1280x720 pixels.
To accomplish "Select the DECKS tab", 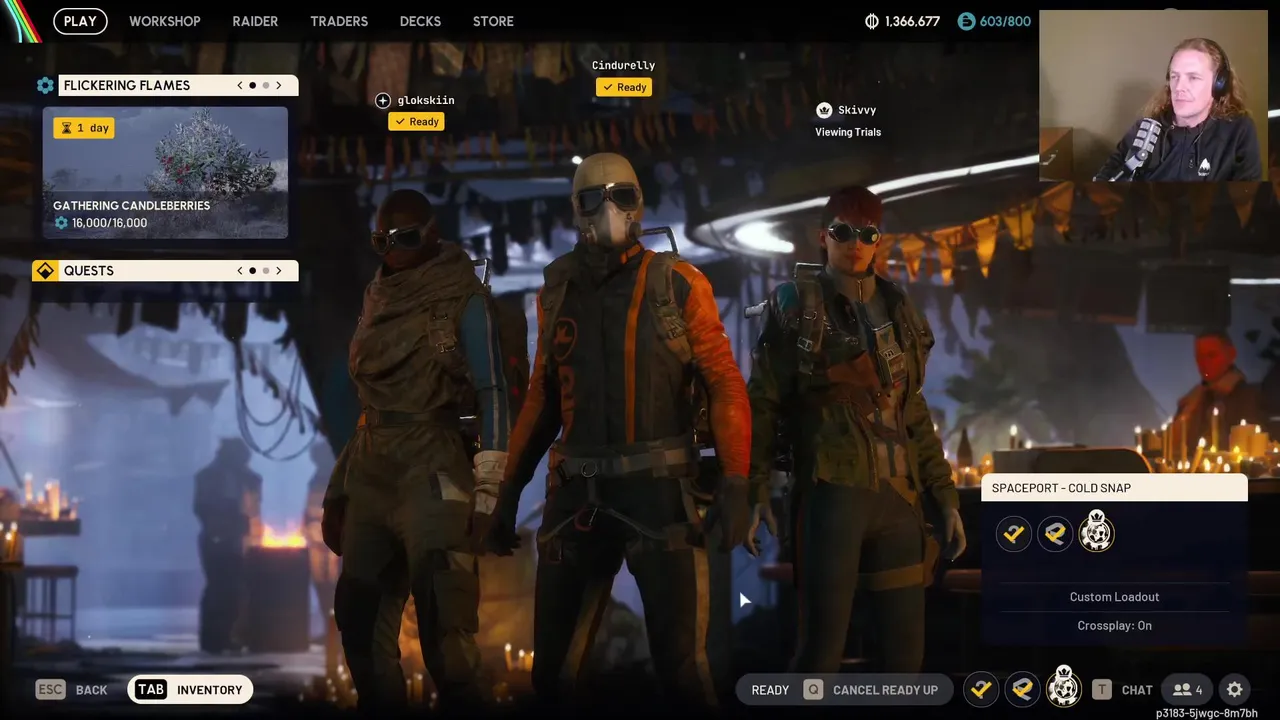I will point(421,21).
